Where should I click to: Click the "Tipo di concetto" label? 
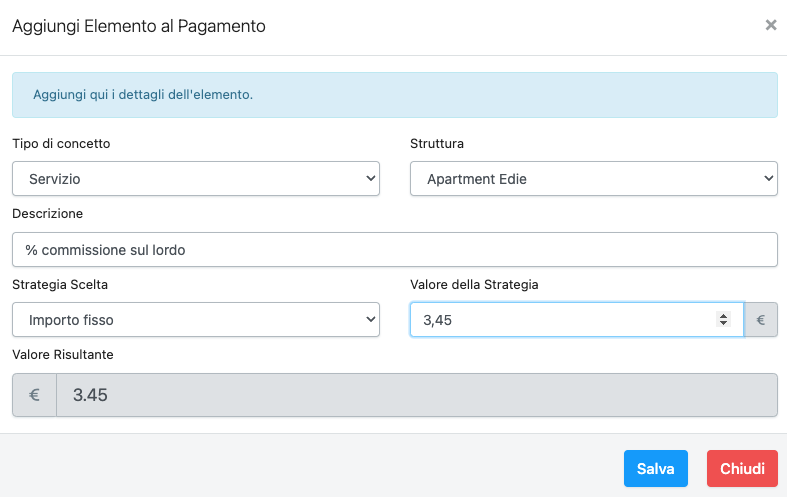61,143
